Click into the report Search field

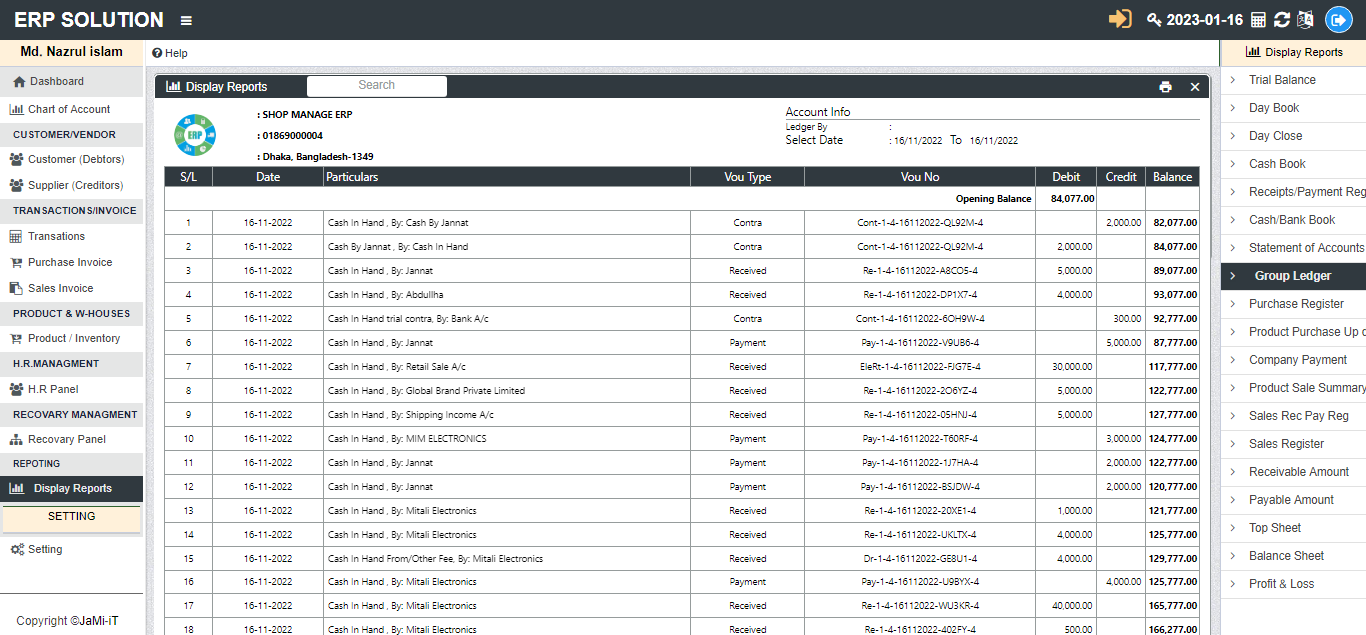376,86
